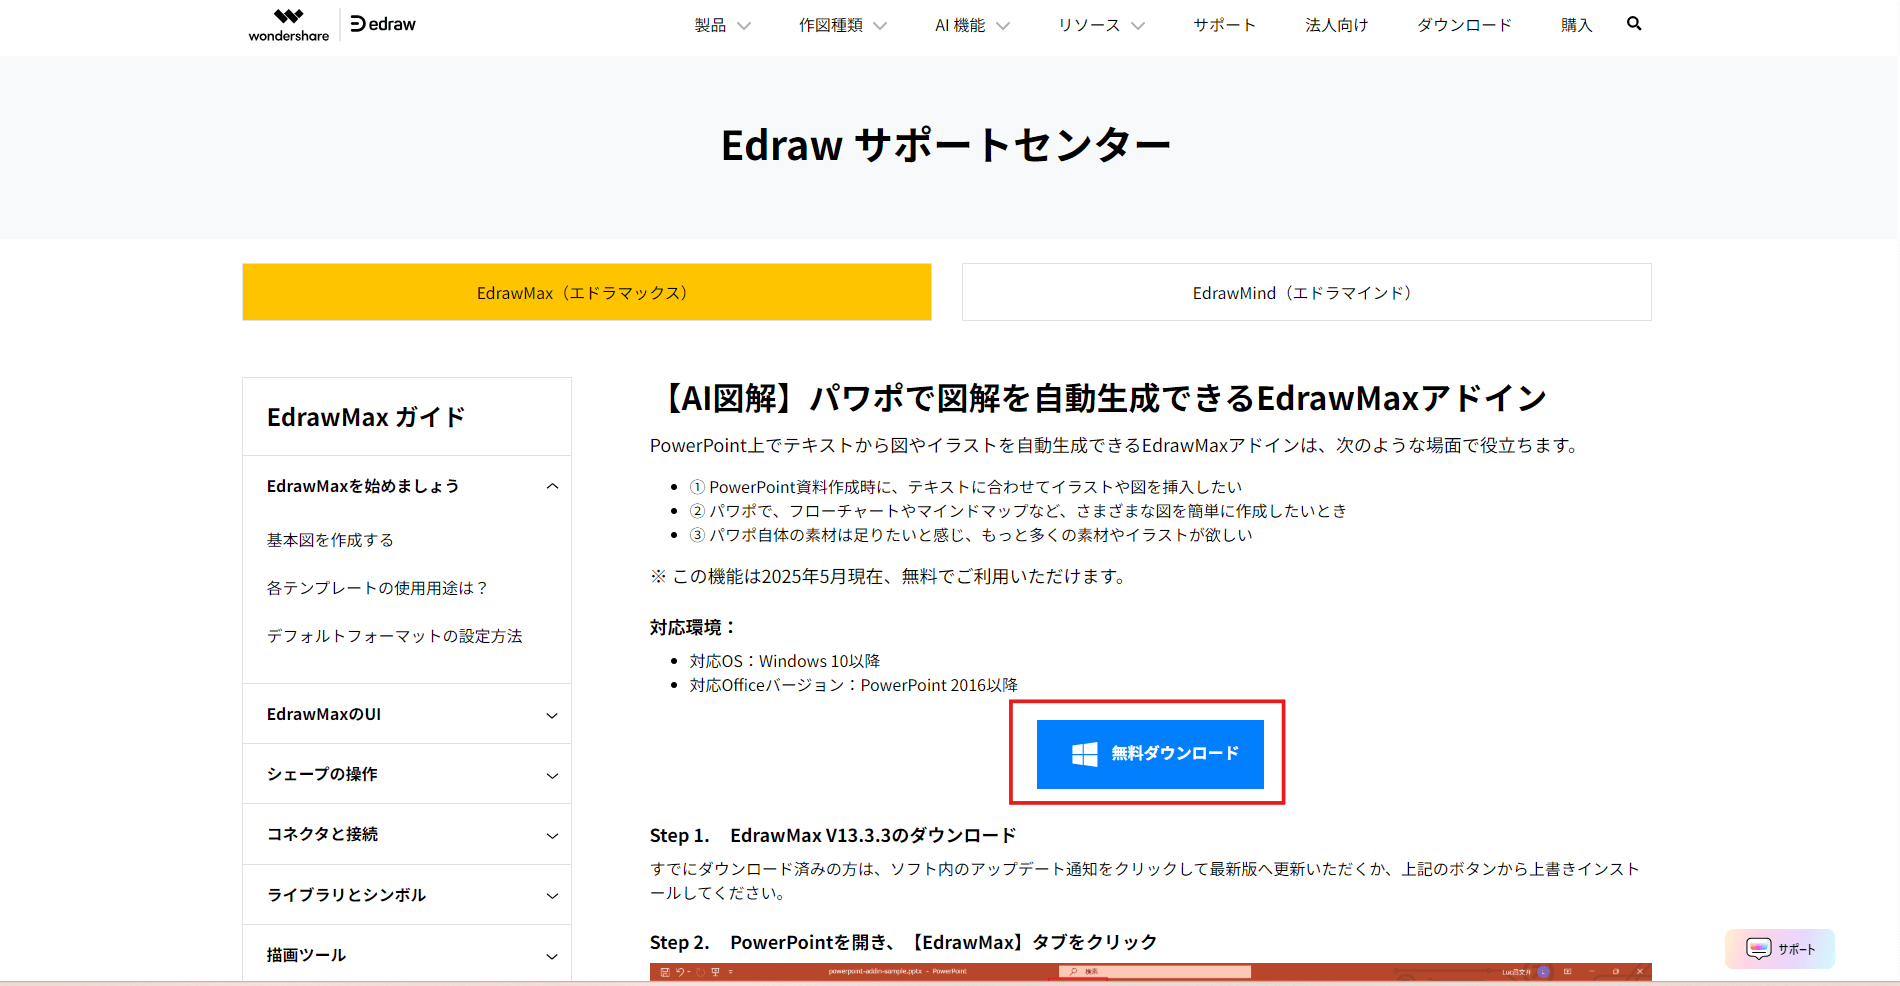Click the PowerPoint 2016以降 requirement line
This screenshot has height=986, width=1900.
(x=854, y=685)
